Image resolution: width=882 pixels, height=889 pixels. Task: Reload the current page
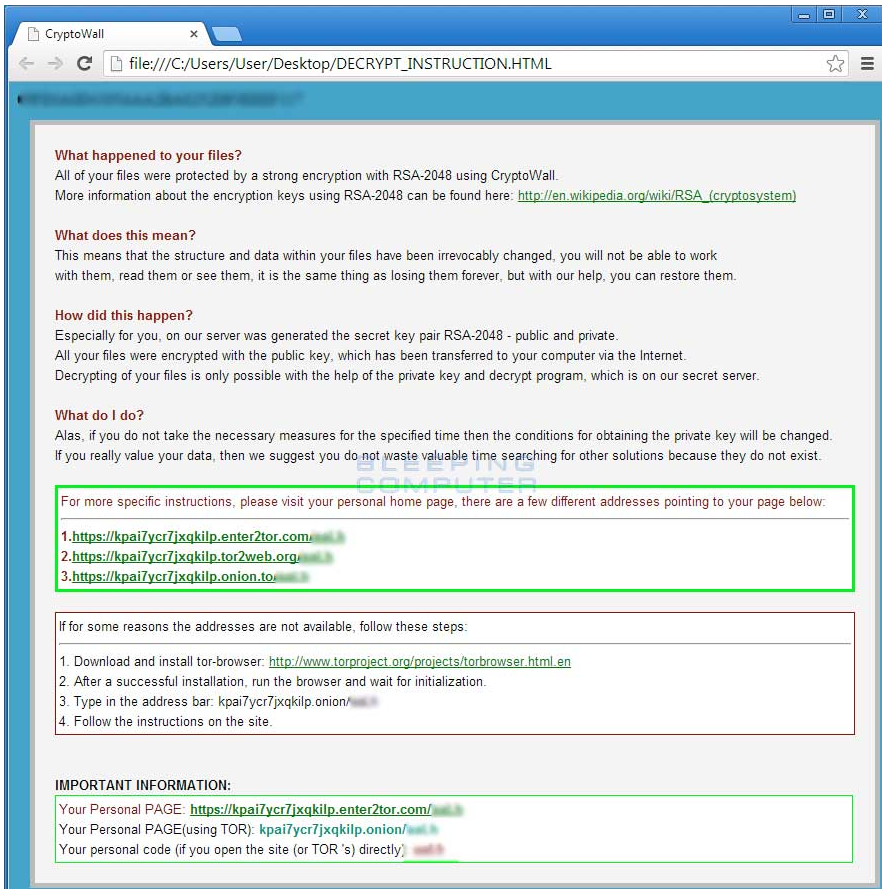[x=84, y=64]
